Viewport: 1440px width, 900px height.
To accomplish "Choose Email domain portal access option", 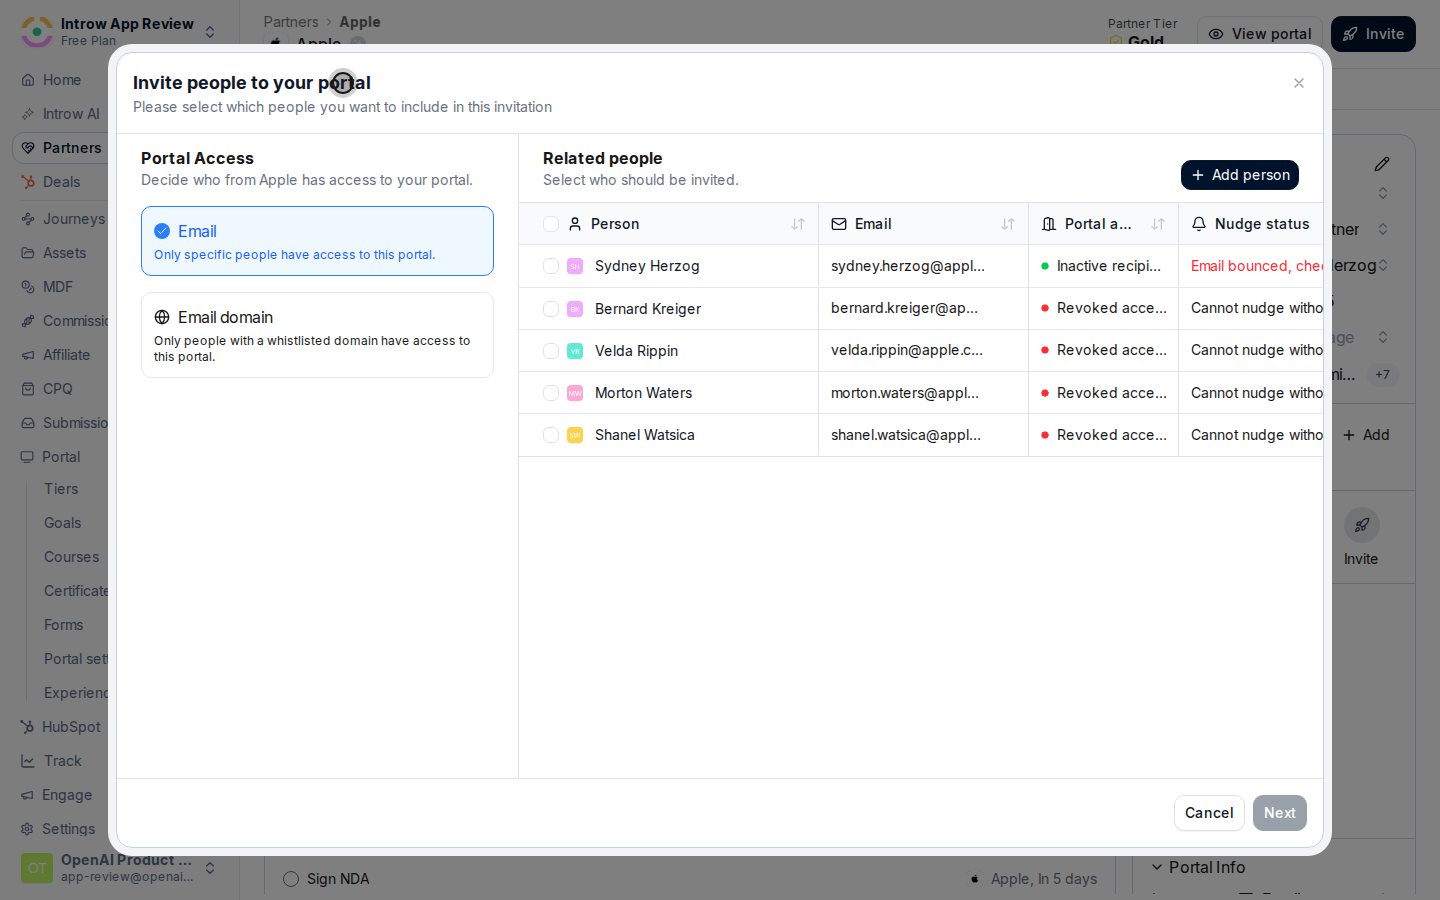I will coord(317,335).
